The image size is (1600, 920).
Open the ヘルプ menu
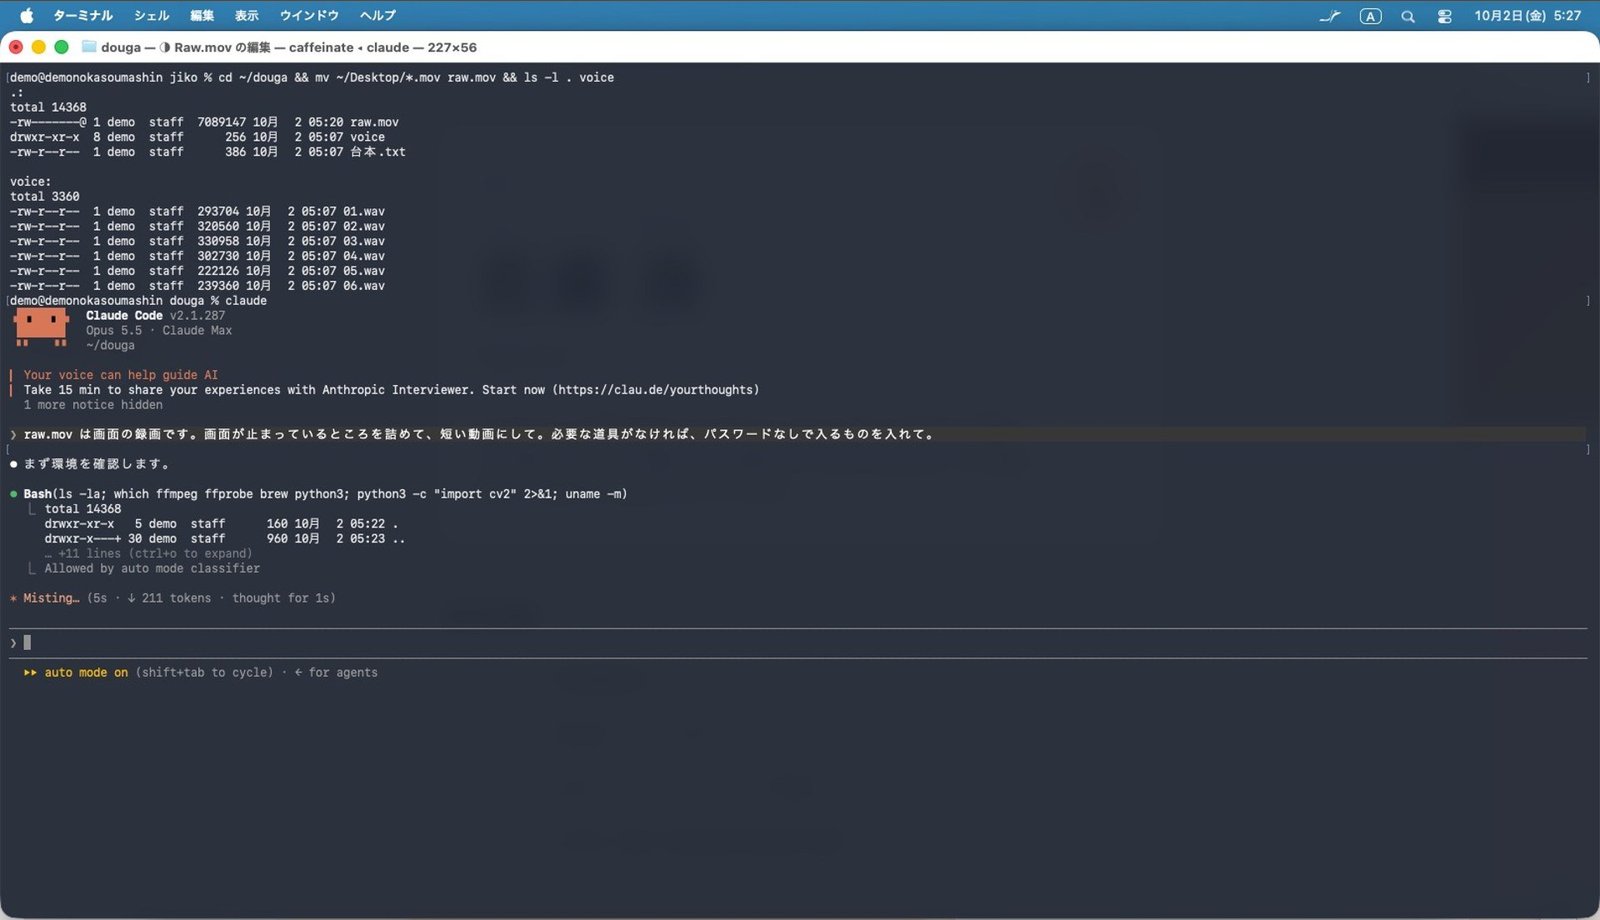[x=378, y=16]
